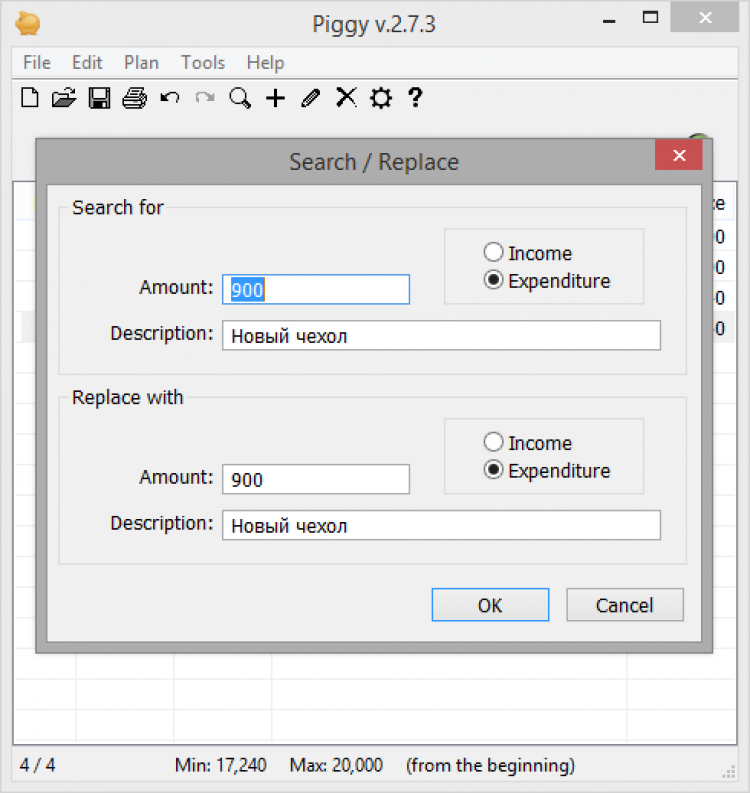Image resolution: width=750 pixels, height=793 pixels.
Task: Undo last action with the undo arrow
Action: [169, 97]
